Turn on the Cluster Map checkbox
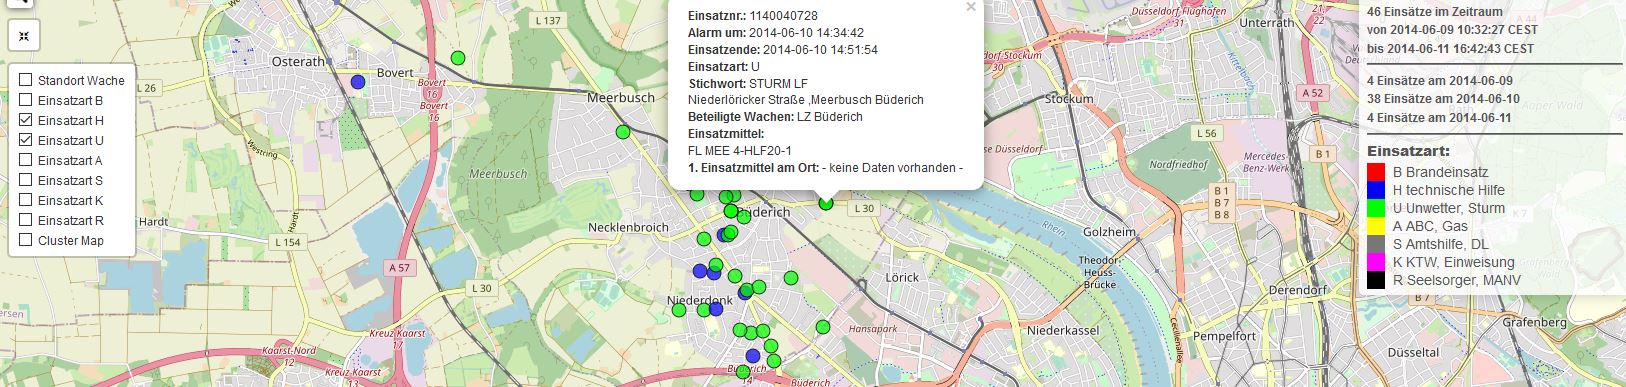The image size is (1626, 387). coord(26,240)
